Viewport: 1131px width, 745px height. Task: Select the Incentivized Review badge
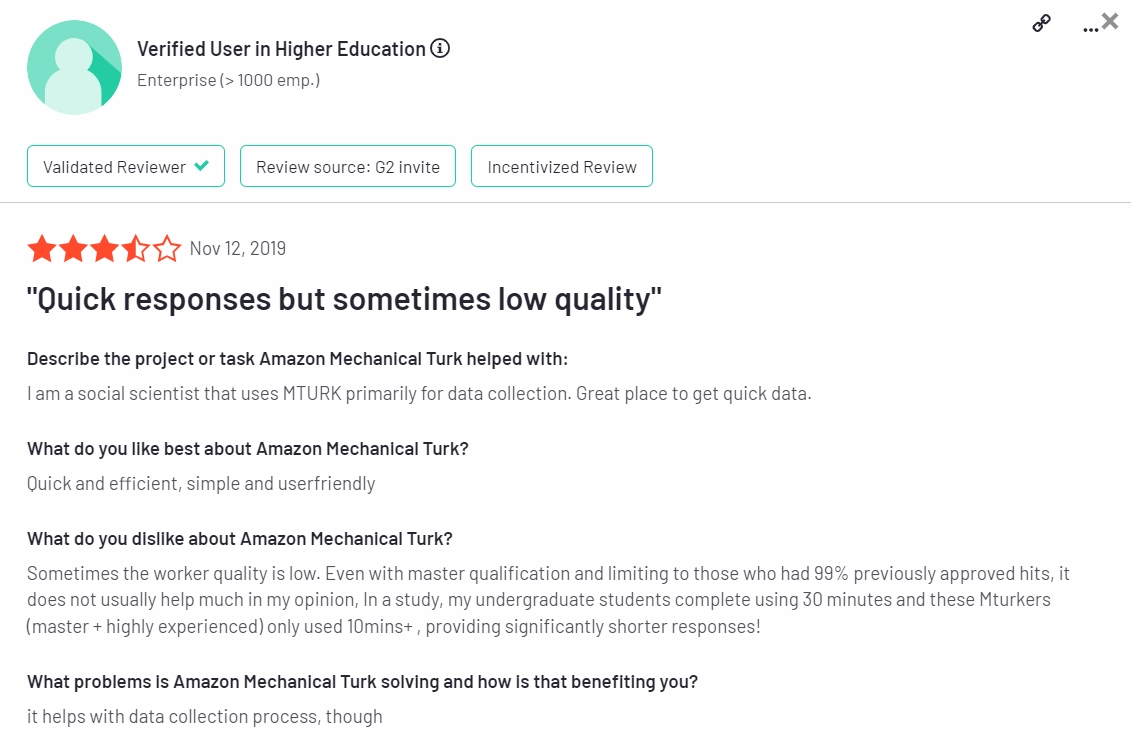click(x=562, y=167)
